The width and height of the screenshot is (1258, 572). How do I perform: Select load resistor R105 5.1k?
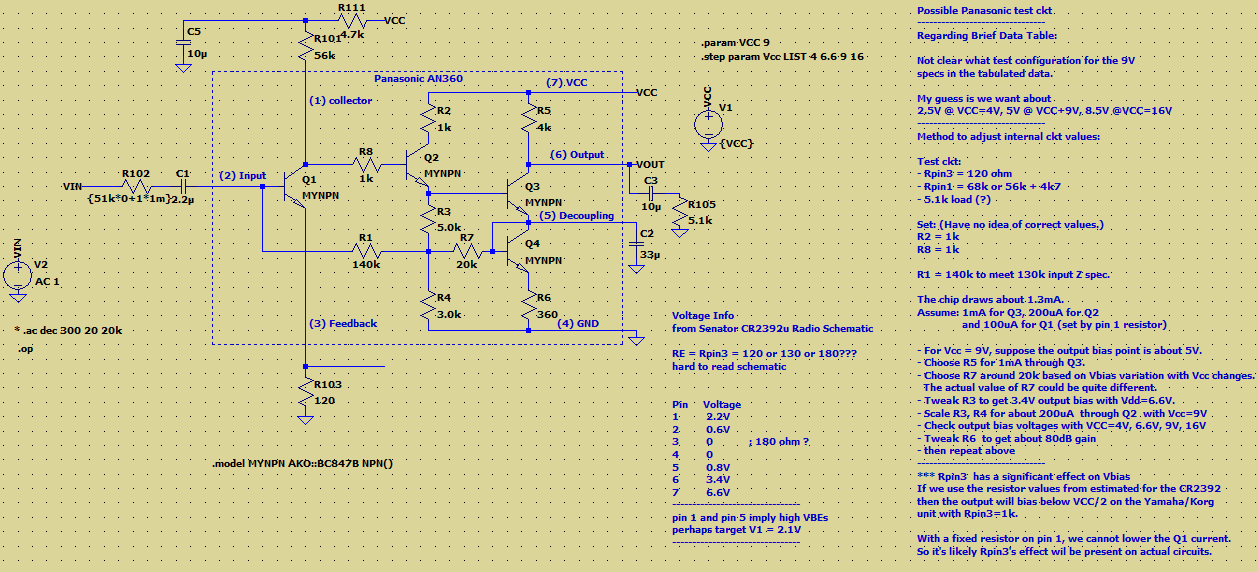coord(679,213)
